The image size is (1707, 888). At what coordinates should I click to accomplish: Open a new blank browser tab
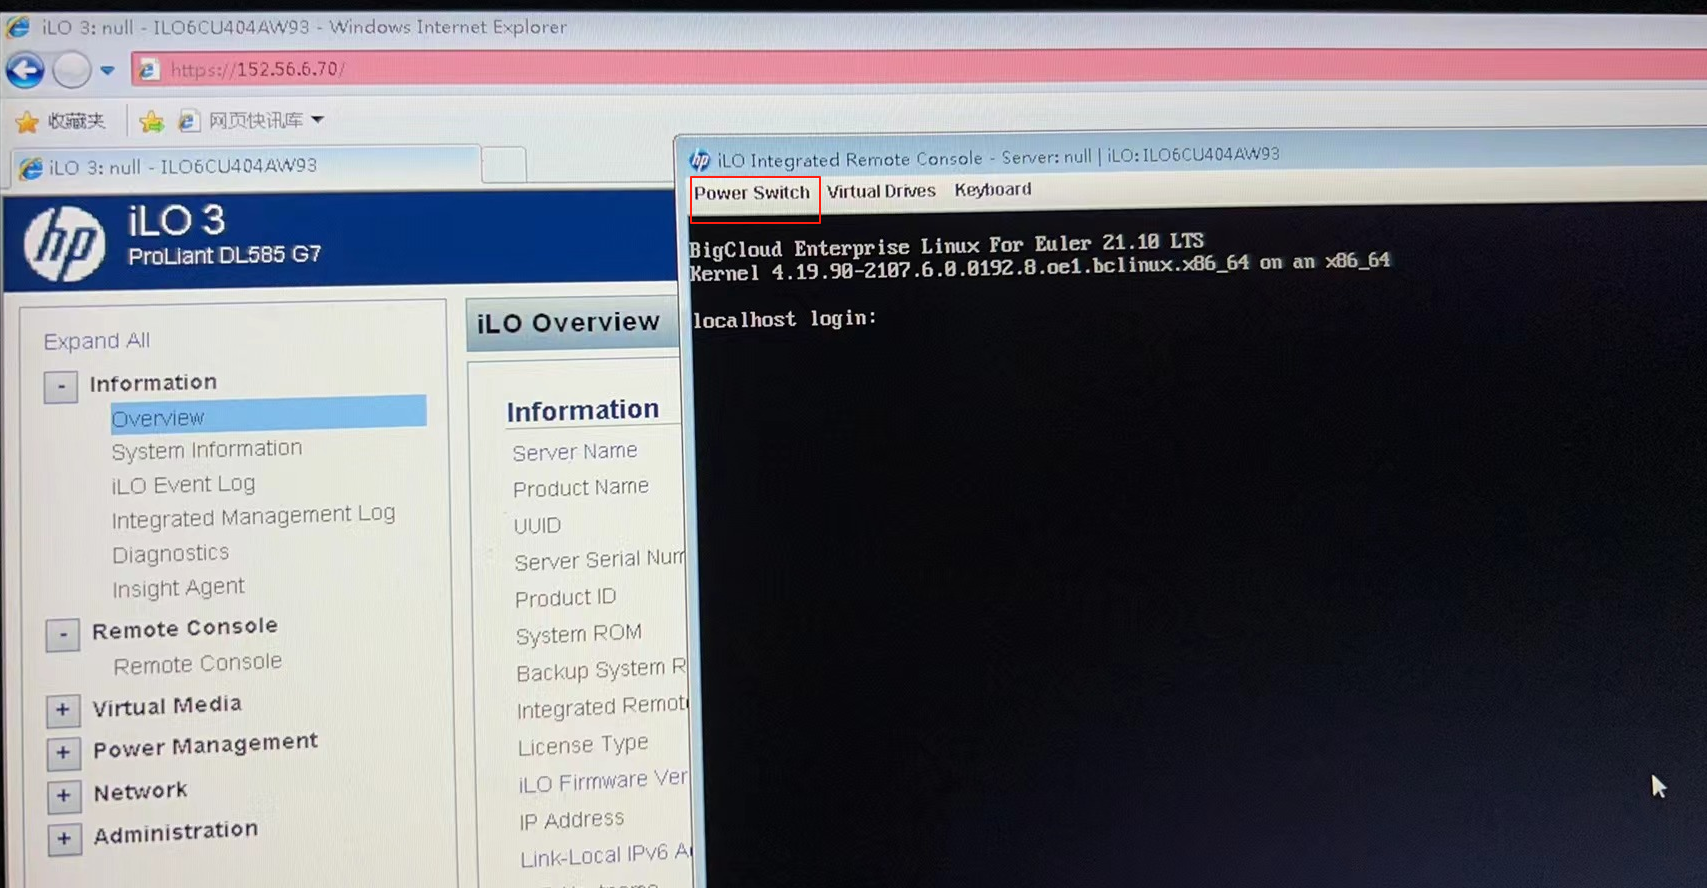504,165
